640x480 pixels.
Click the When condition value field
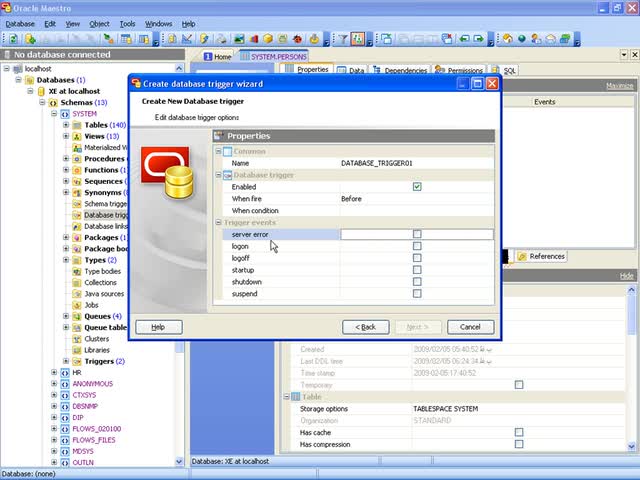pos(417,211)
